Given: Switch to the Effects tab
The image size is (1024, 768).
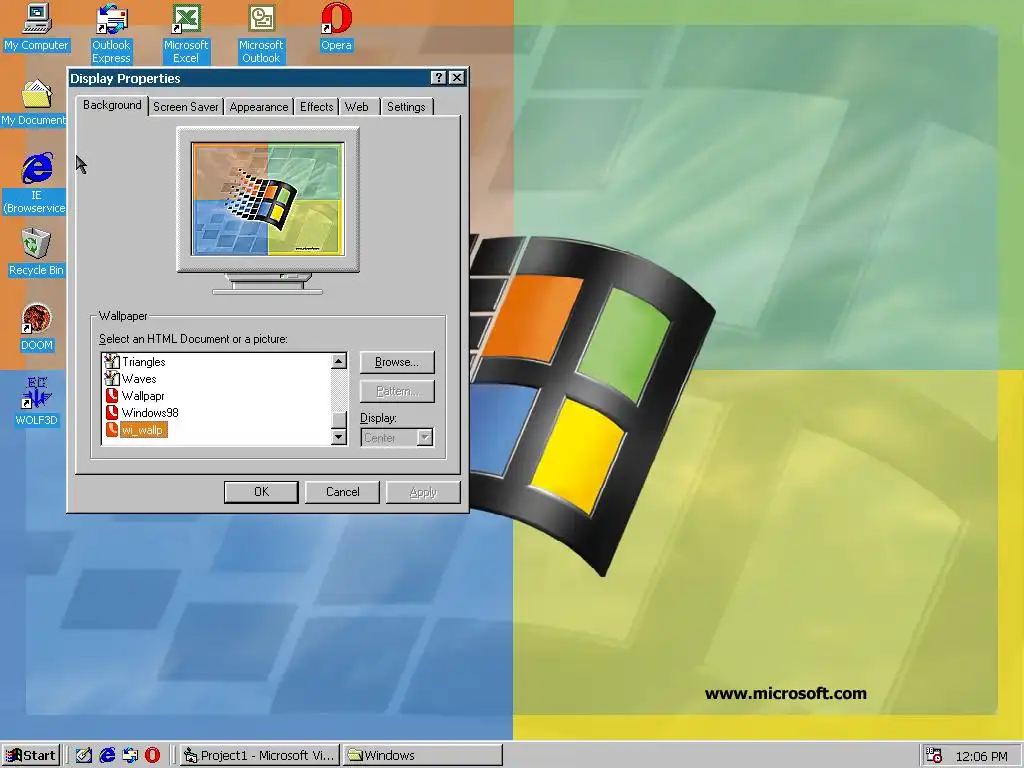Looking at the screenshot, I should click(x=317, y=106).
